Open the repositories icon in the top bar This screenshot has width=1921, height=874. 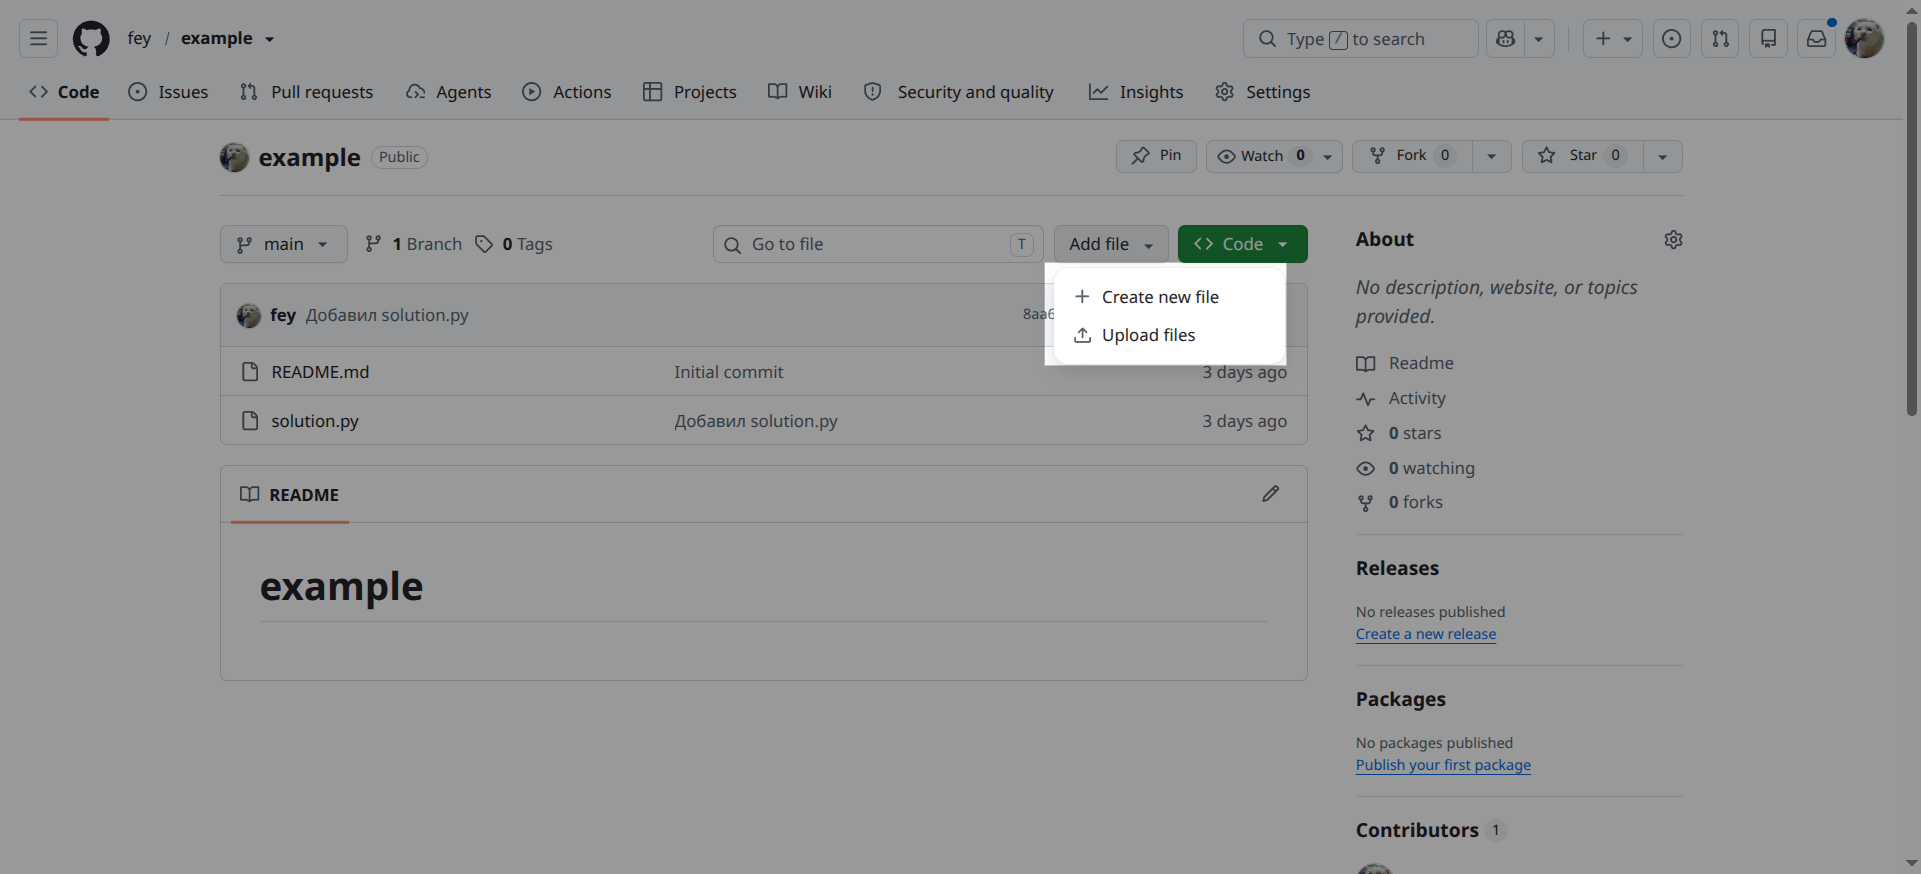coord(1768,39)
